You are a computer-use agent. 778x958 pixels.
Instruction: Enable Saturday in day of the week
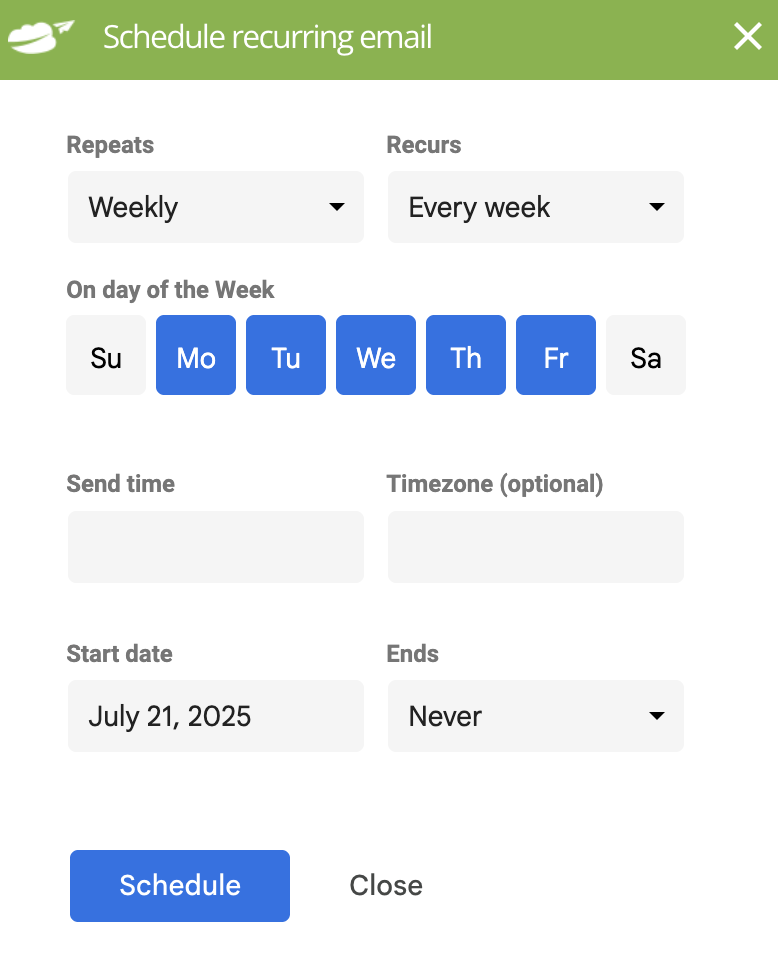click(646, 355)
